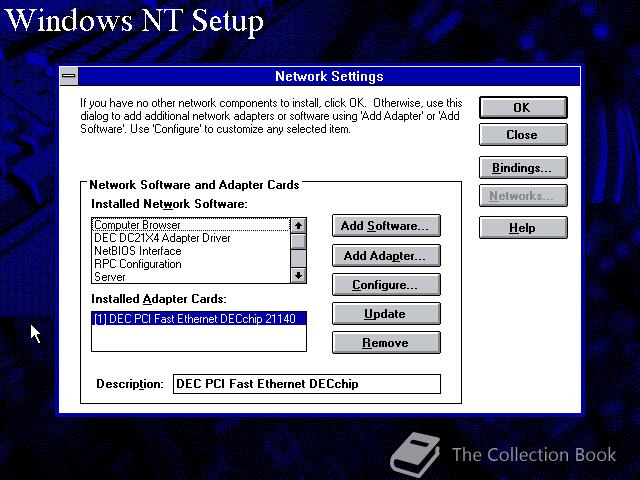Click the scrollbar thumb of software list
Screen dimensions: 640x480
point(298,241)
